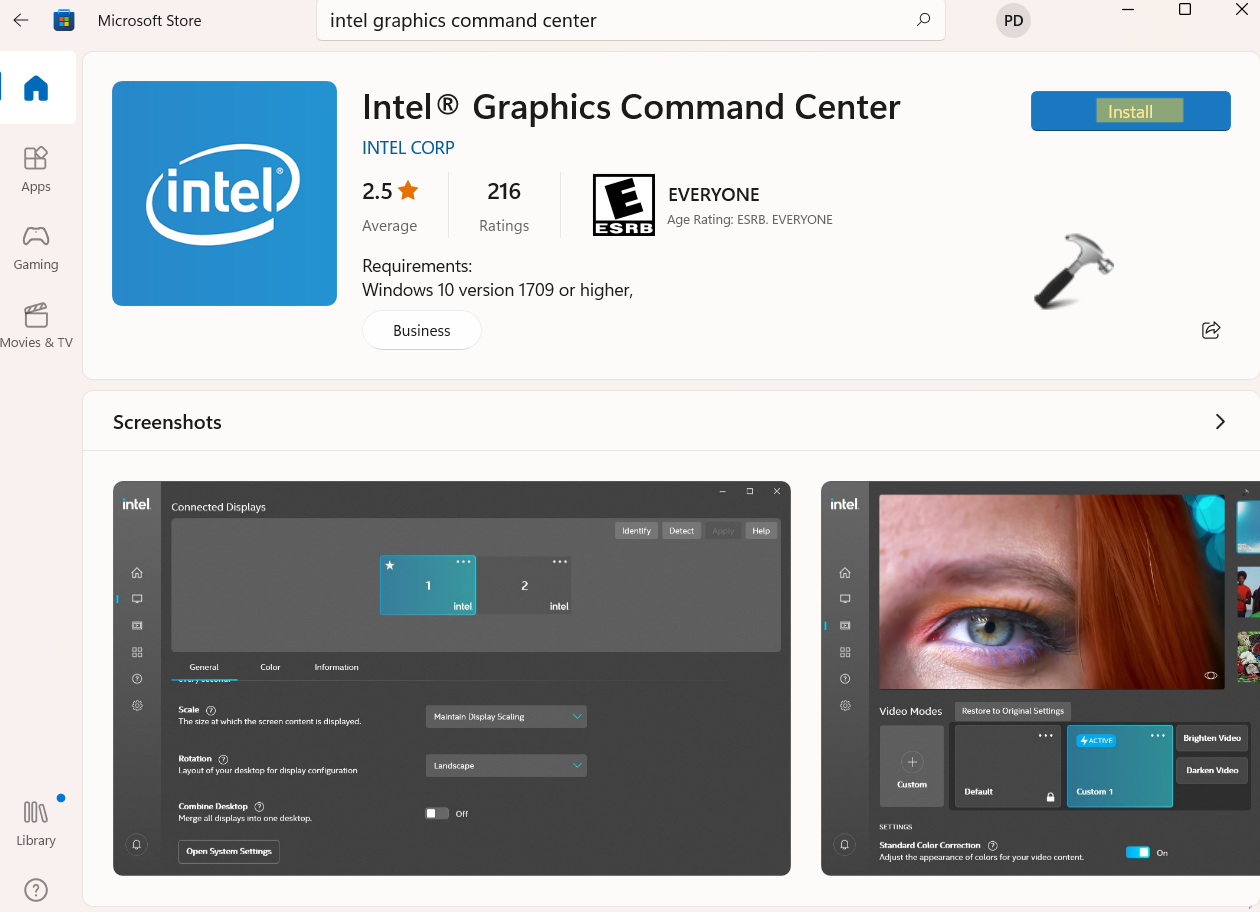Image resolution: width=1260 pixels, height=912 pixels.
Task: Expand Screenshots section chevron
Action: tap(1220, 421)
